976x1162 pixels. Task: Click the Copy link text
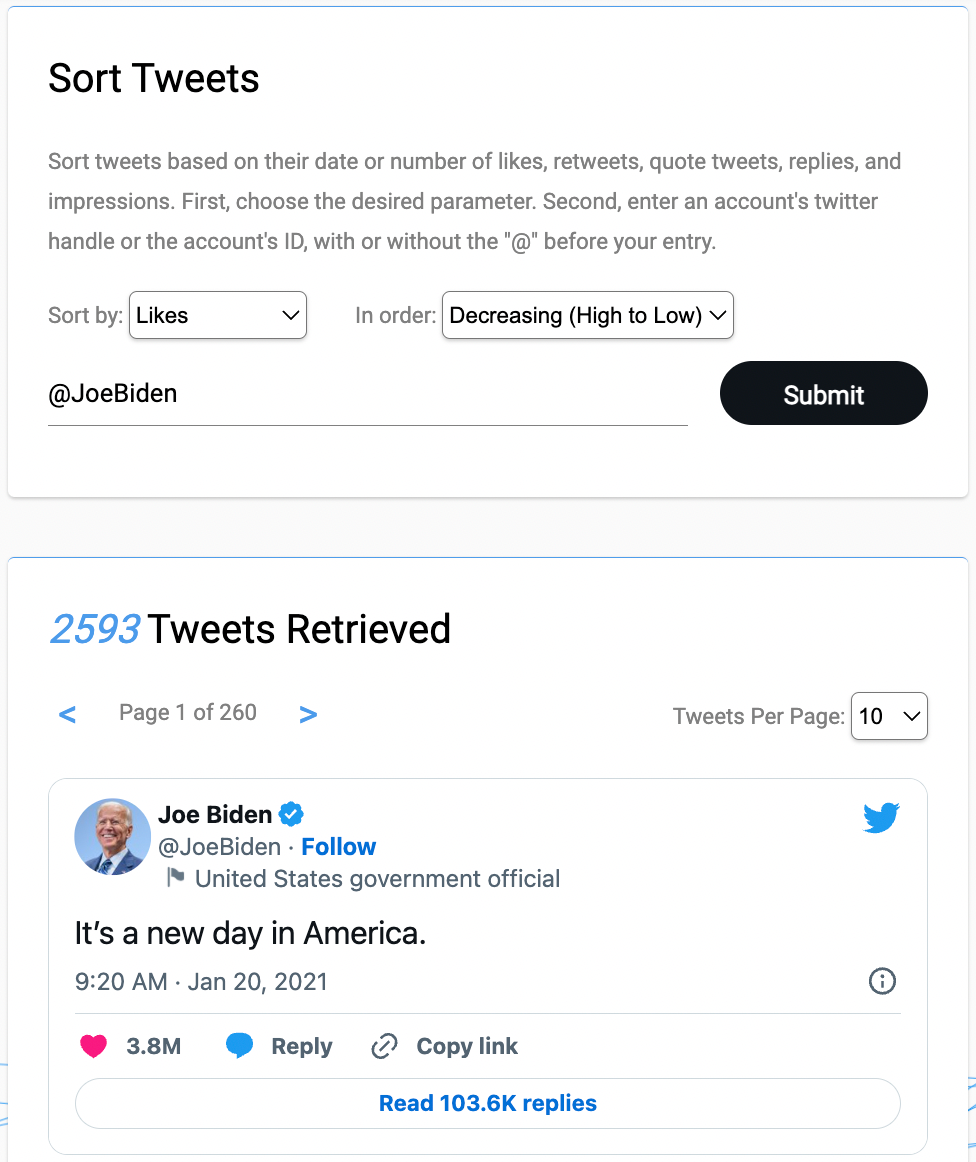467,1047
